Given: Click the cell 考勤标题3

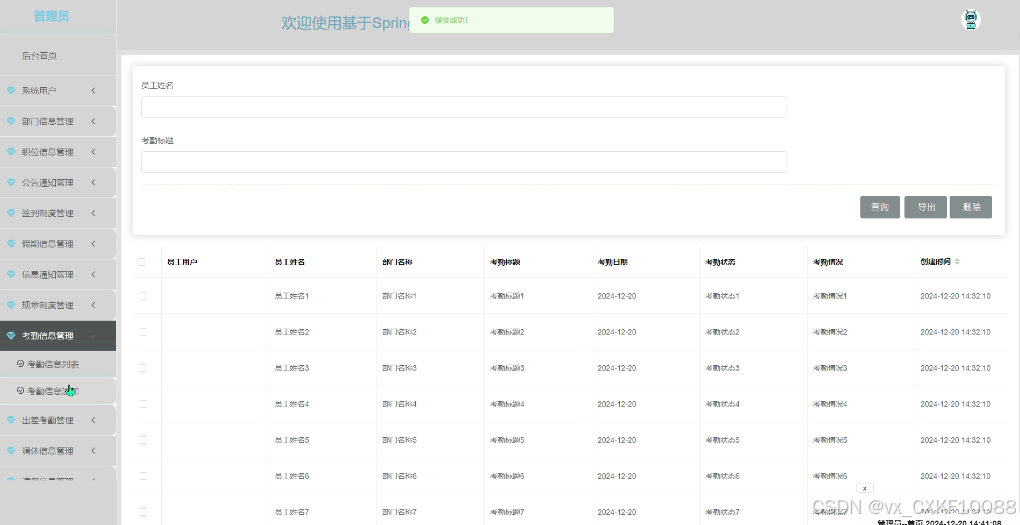Looking at the screenshot, I should pyautogui.click(x=507, y=368).
